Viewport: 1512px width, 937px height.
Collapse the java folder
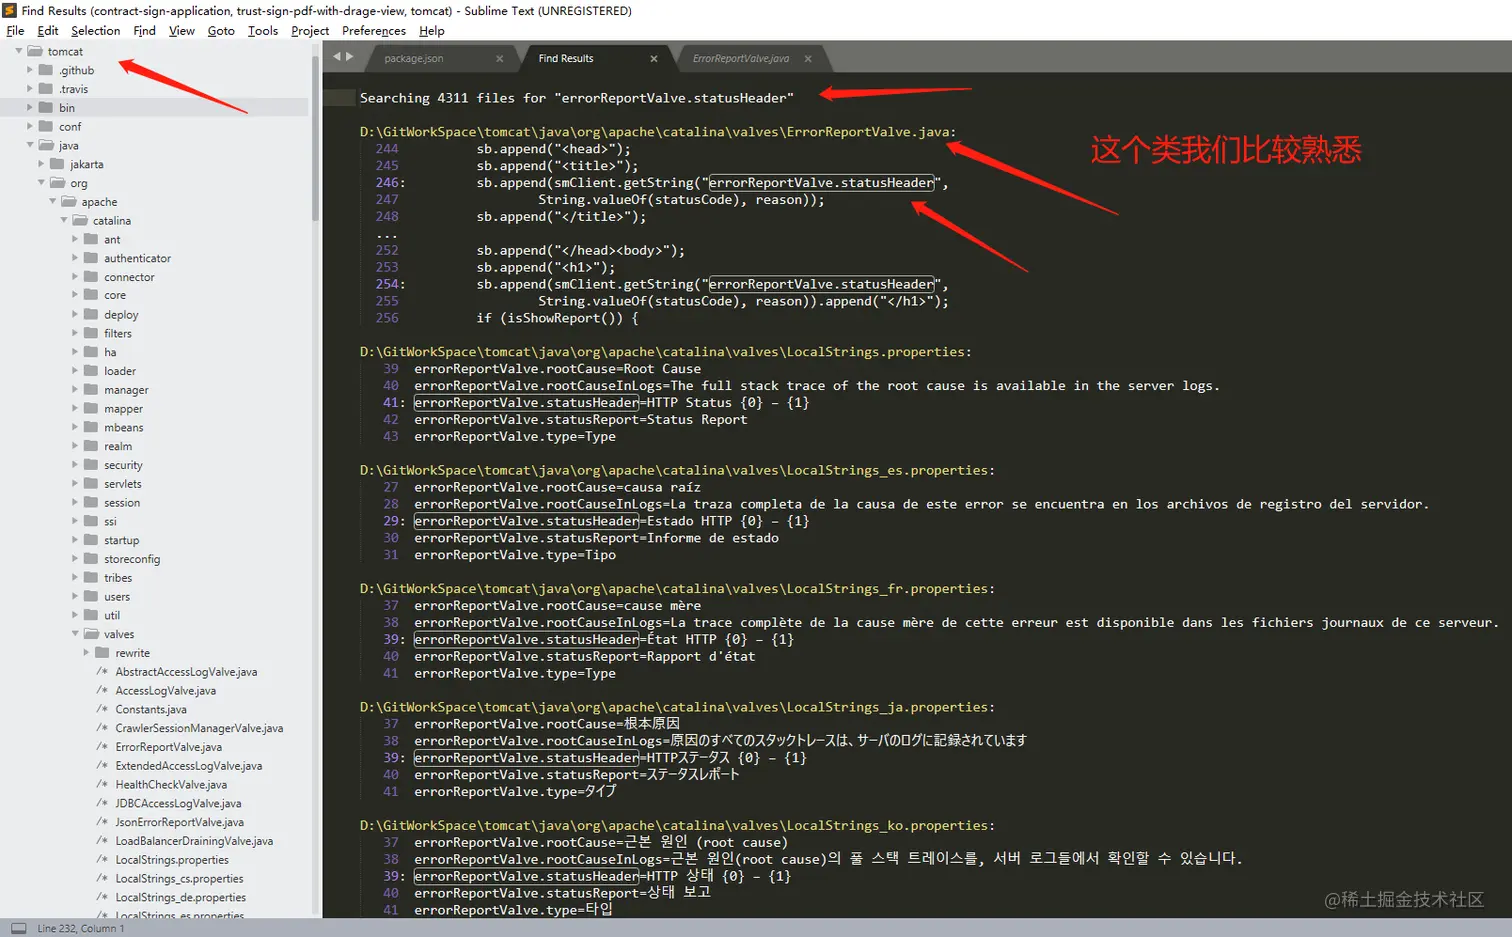(x=30, y=145)
